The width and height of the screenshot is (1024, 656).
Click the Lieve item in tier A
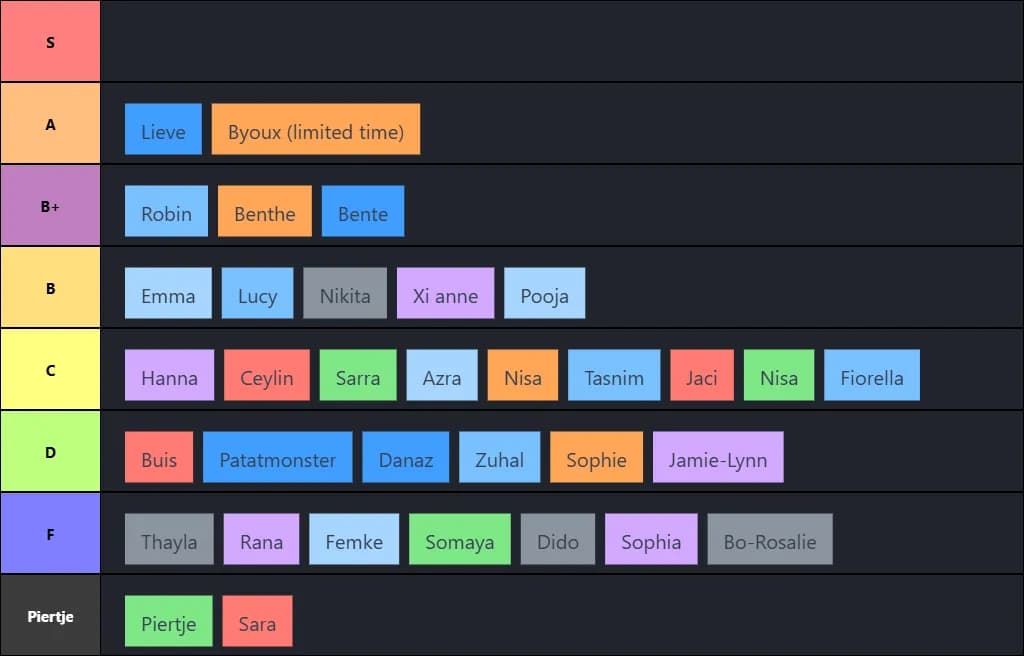tap(163, 130)
